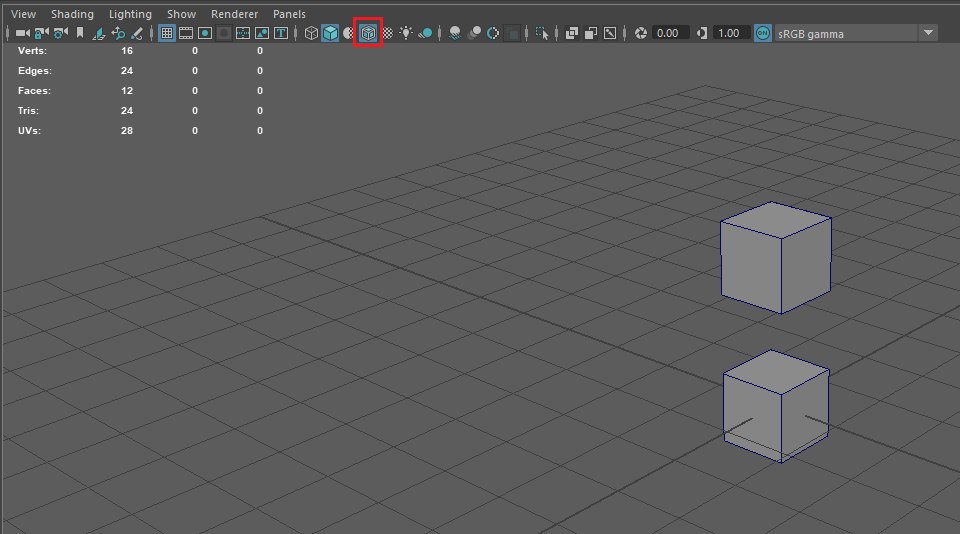Open the View menu
Screen dimensions: 960x534
tap(23, 13)
